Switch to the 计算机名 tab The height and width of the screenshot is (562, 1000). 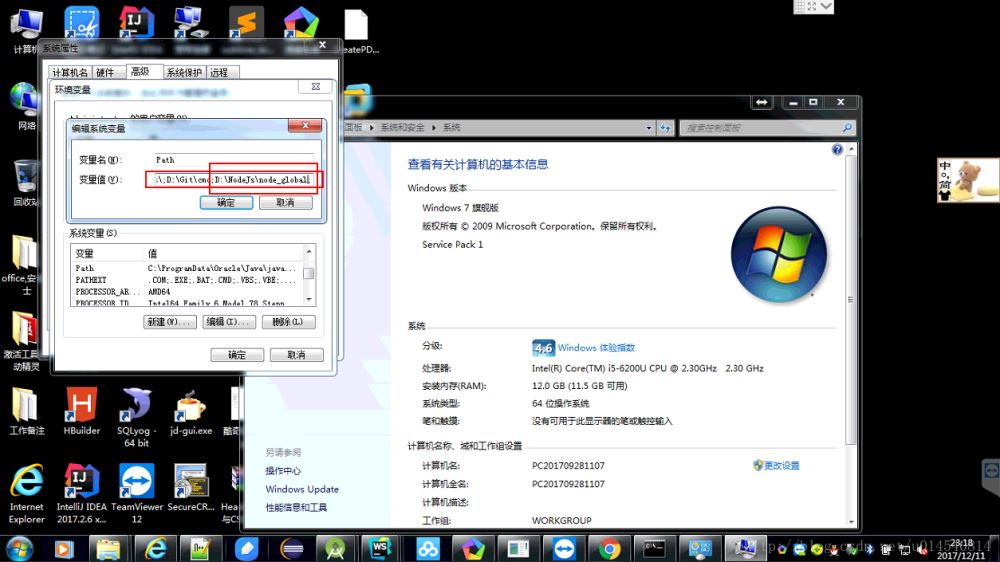pos(70,72)
